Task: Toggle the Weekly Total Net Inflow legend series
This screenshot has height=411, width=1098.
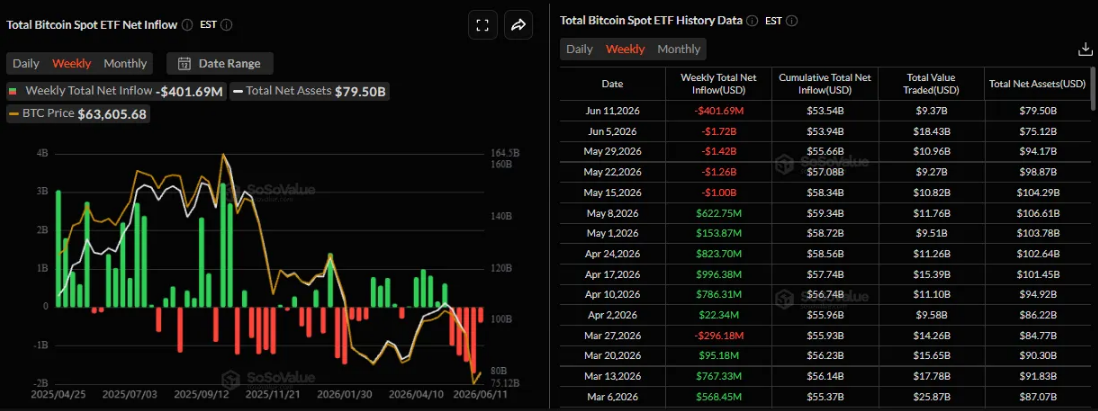Action: pos(116,91)
